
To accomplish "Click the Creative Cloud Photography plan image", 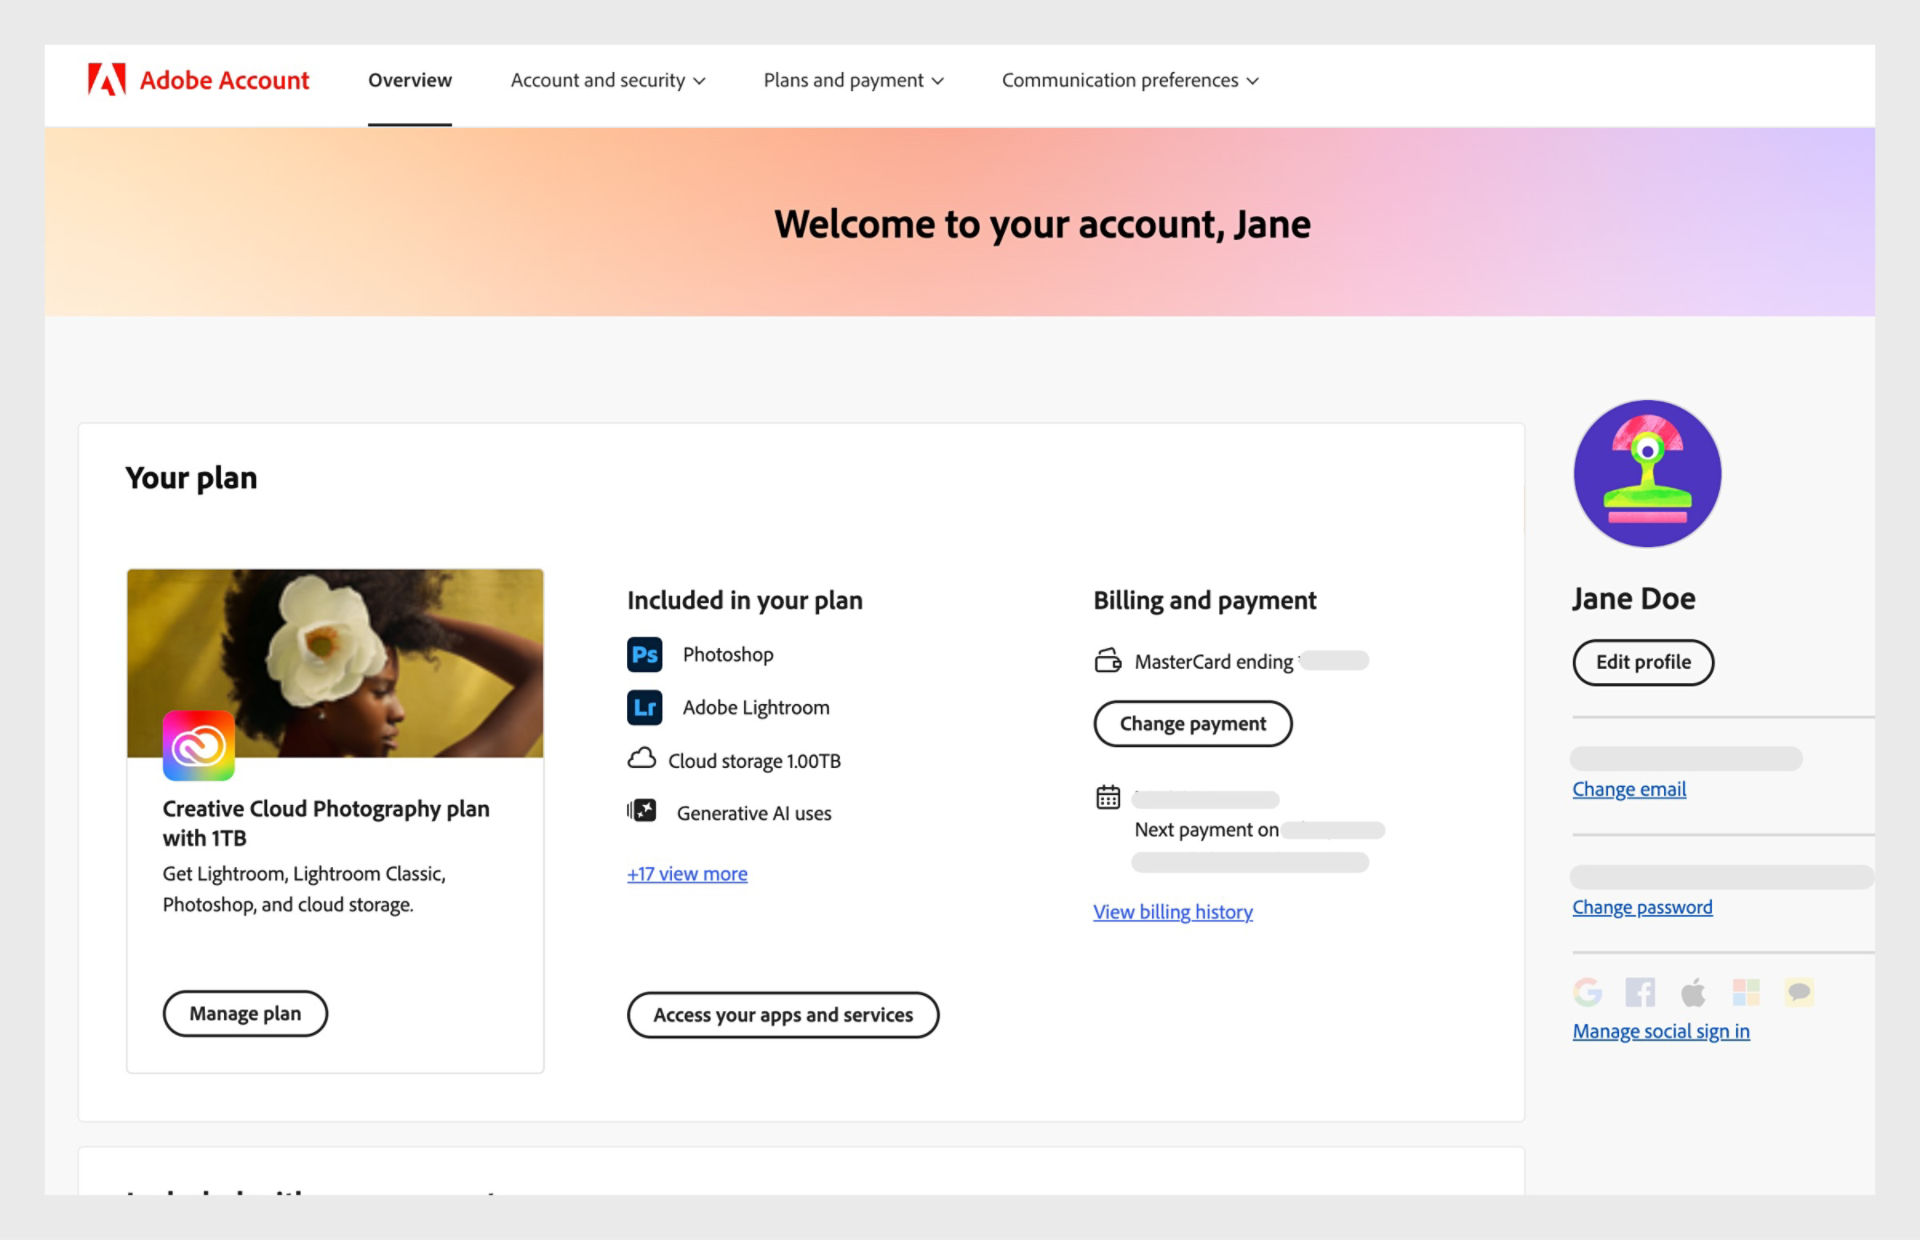I will tap(335, 663).
